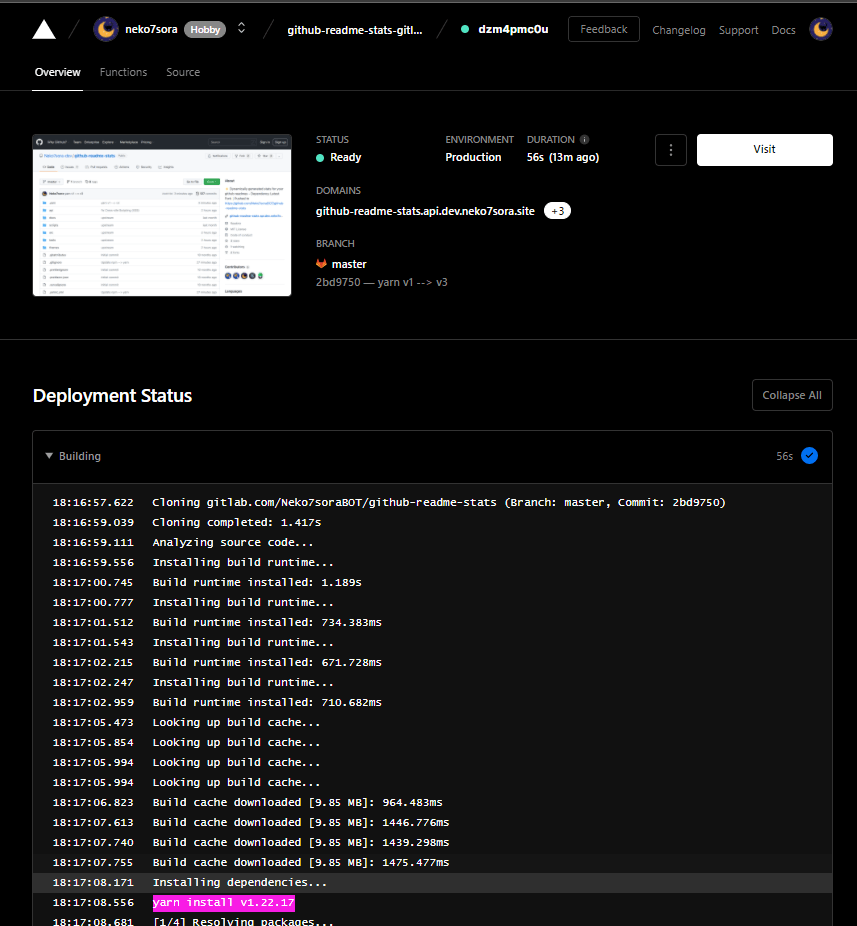
Task: Open the master branch link
Action: click(349, 264)
